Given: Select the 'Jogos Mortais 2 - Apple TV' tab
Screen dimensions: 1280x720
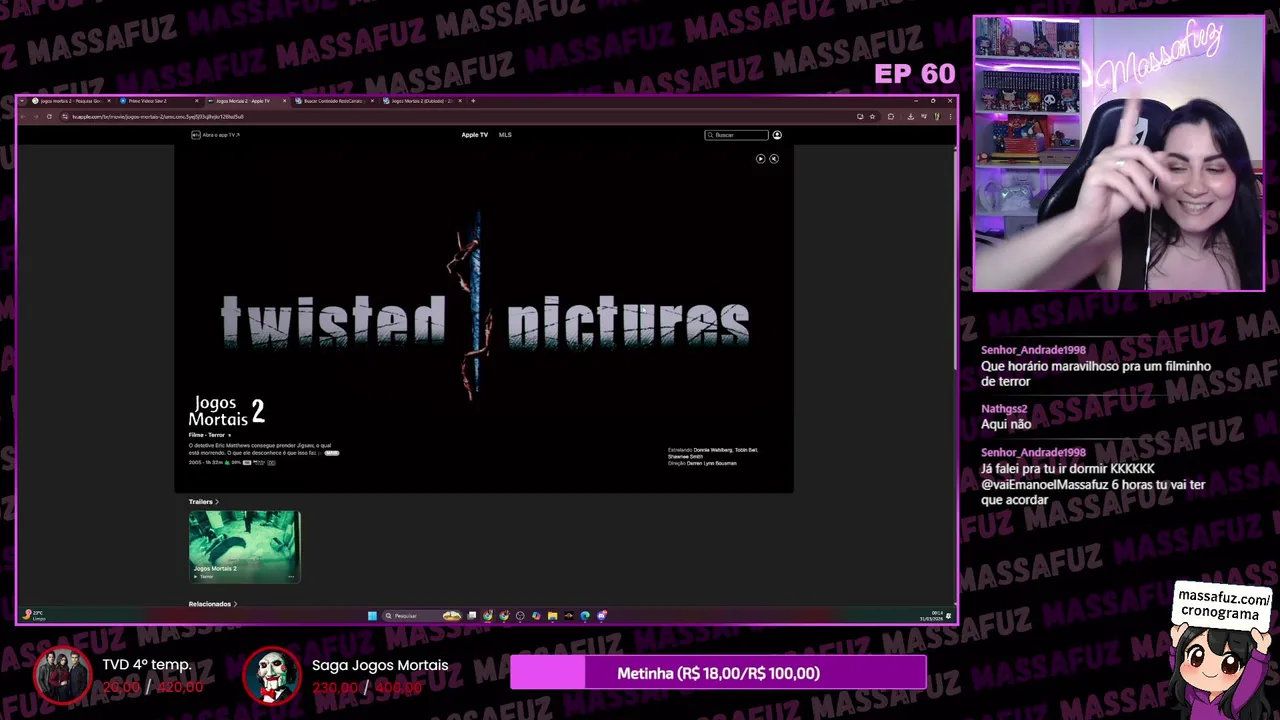Looking at the screenshot, I should 246,101.
